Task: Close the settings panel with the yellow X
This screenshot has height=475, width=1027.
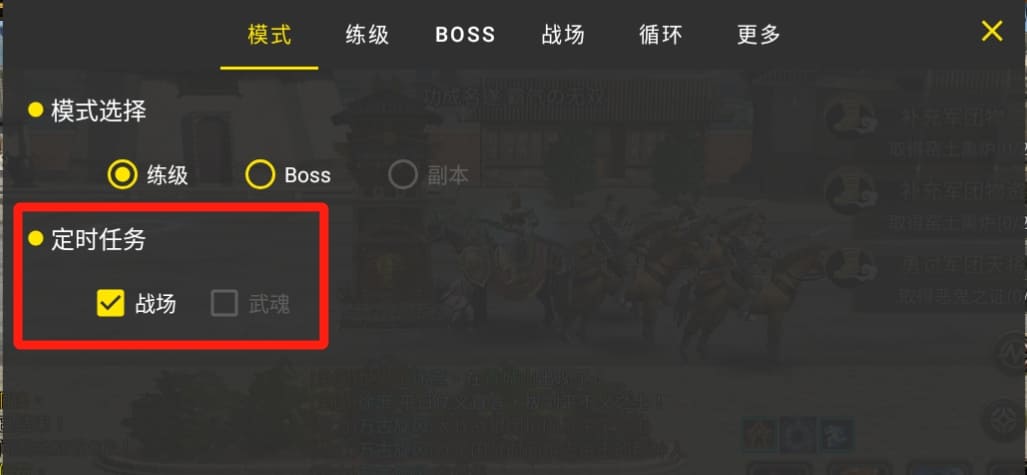Action: pos(991,31)
